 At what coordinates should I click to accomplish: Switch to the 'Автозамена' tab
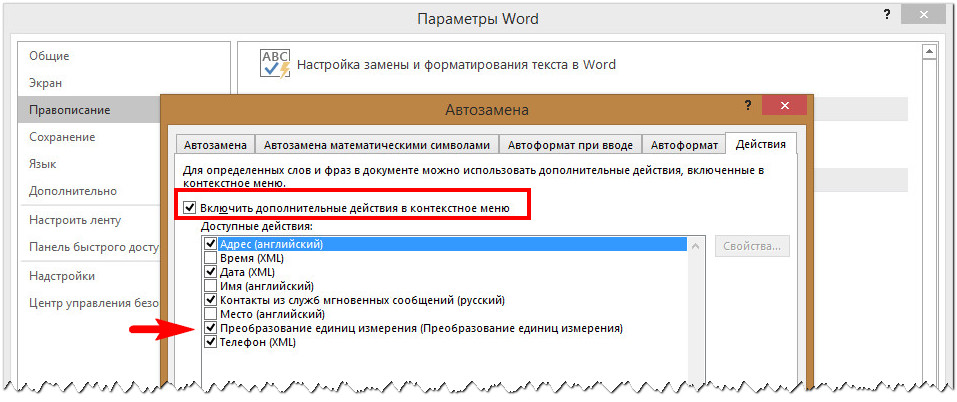(x=215, y=145)
